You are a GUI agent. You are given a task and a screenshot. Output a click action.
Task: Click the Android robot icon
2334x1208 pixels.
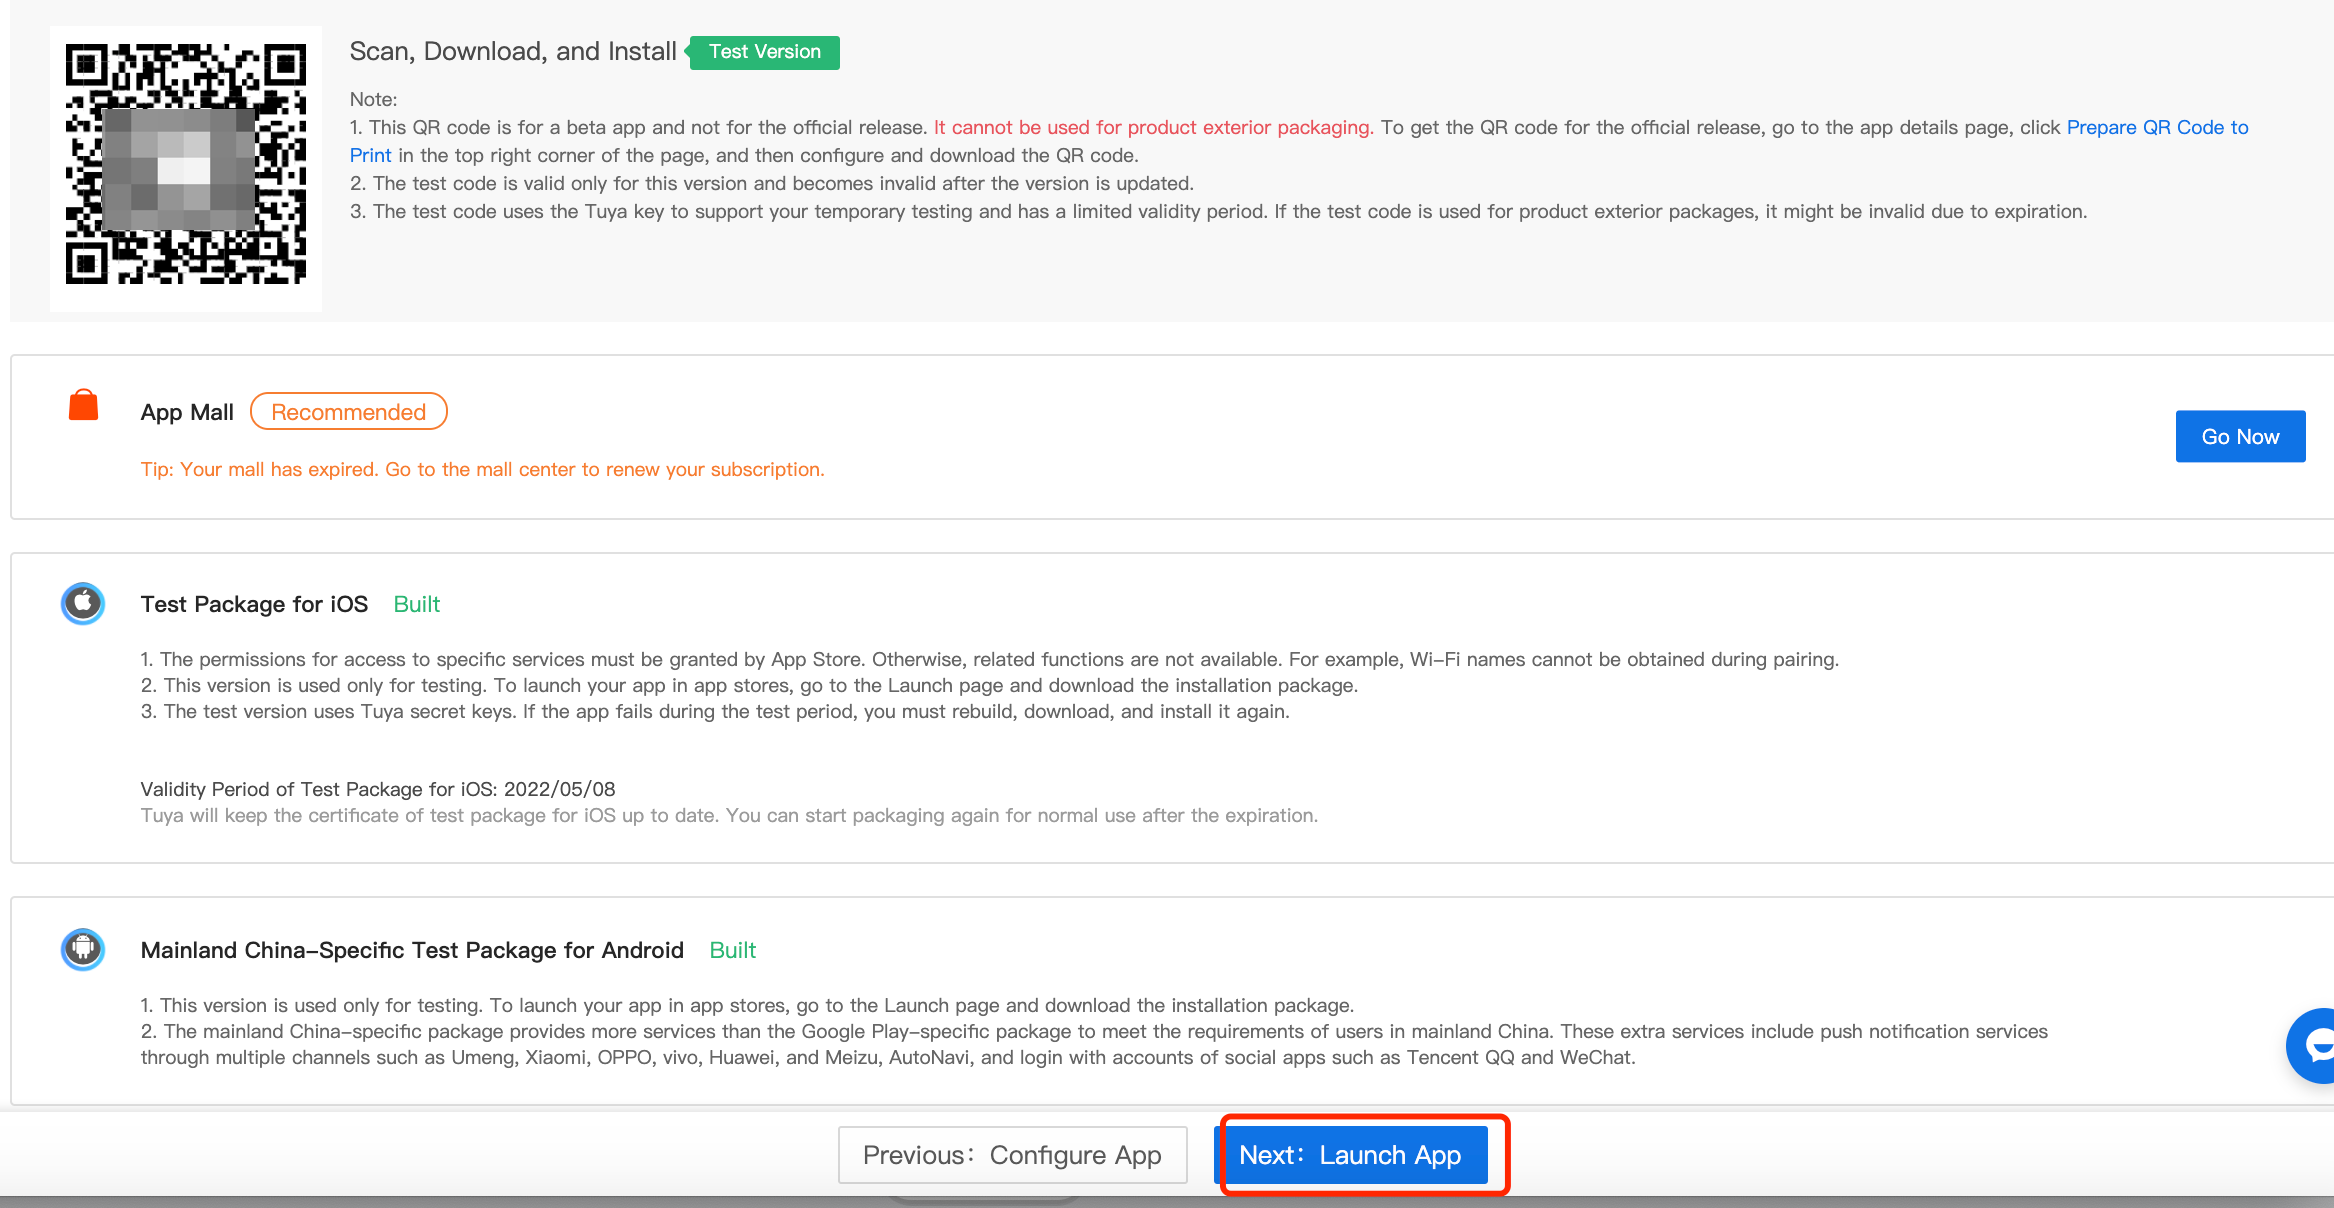pyautogui.click(x=83, y=949)
